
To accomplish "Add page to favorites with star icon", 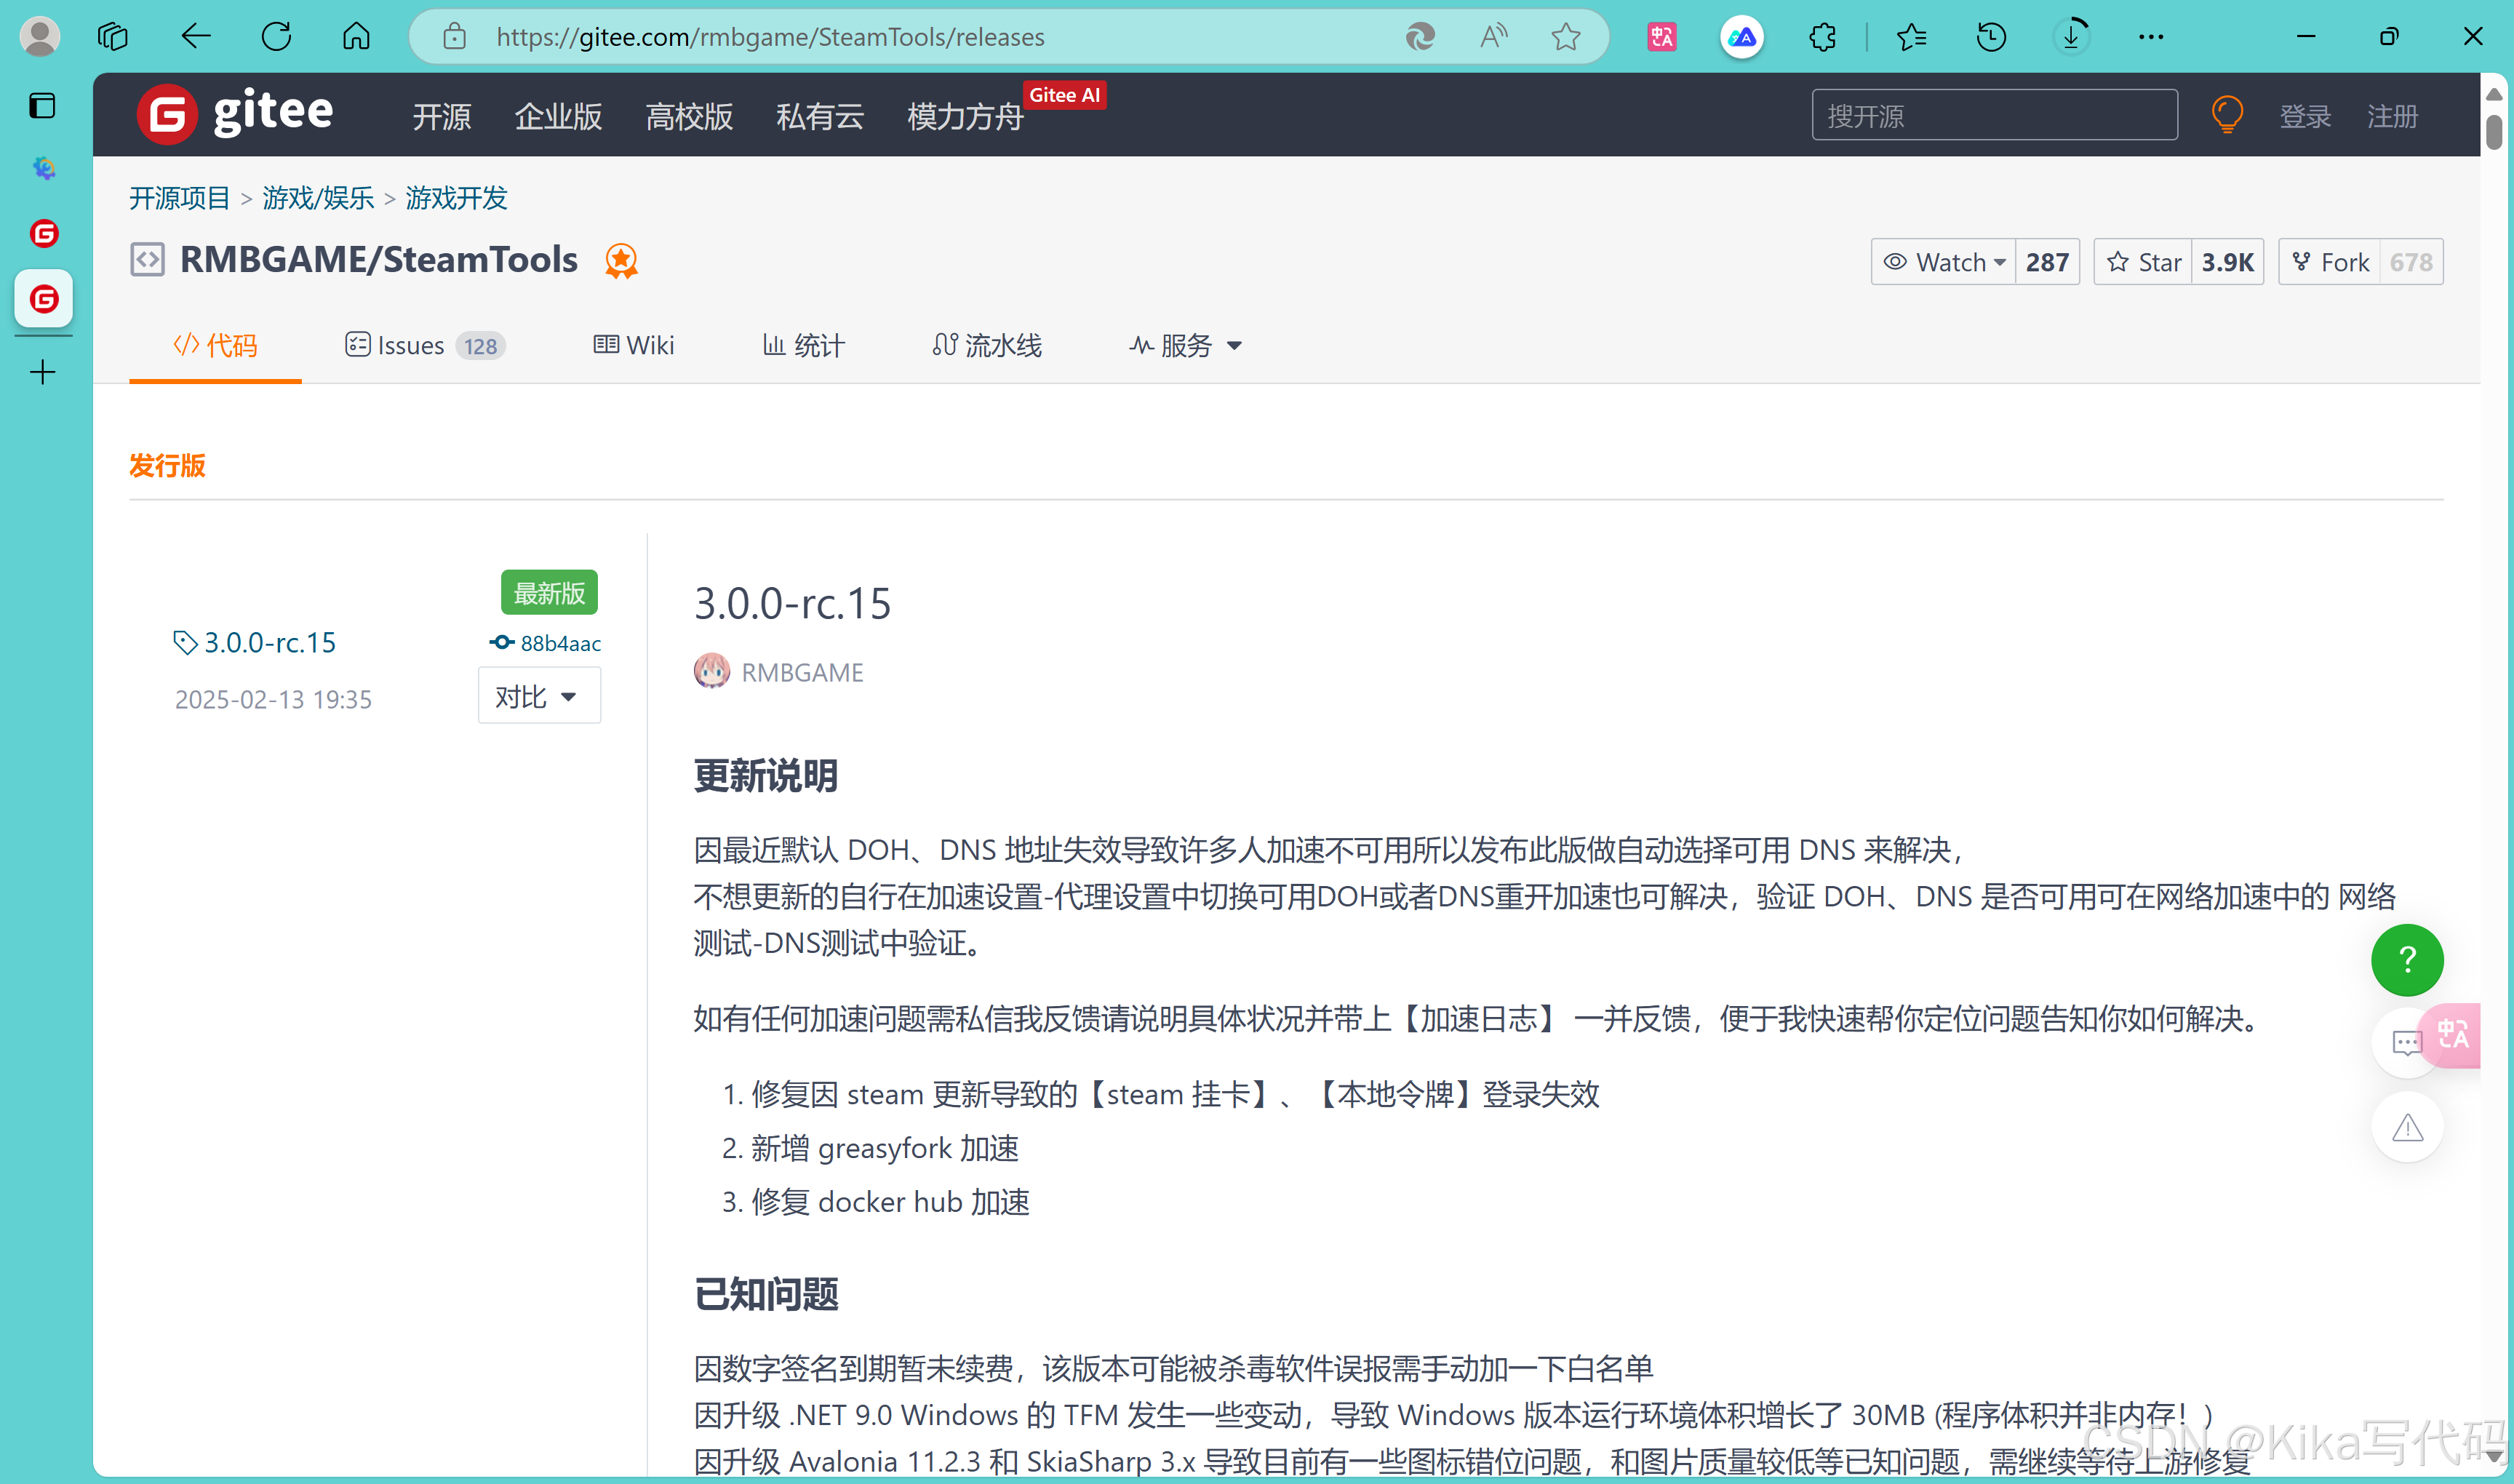I will 1565,37.
